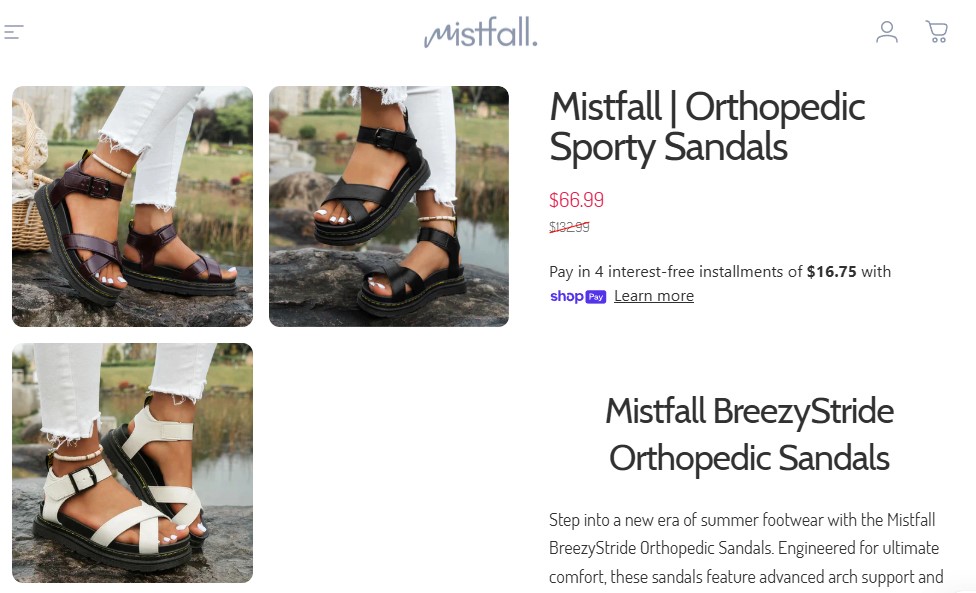Click the Step into a new era sentence

pos(742,520)
